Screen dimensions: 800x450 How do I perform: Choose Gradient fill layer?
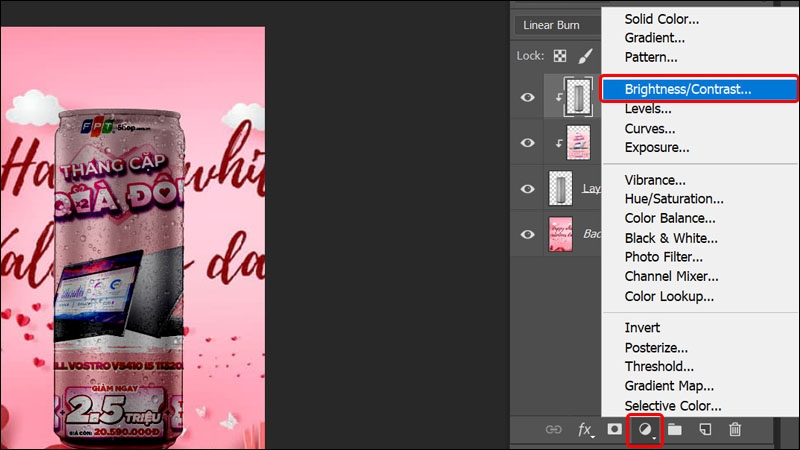655,38
